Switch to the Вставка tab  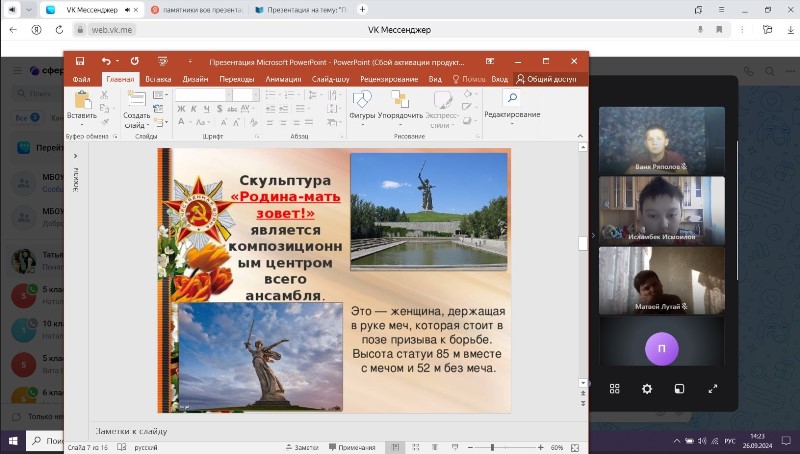point(158,79)
